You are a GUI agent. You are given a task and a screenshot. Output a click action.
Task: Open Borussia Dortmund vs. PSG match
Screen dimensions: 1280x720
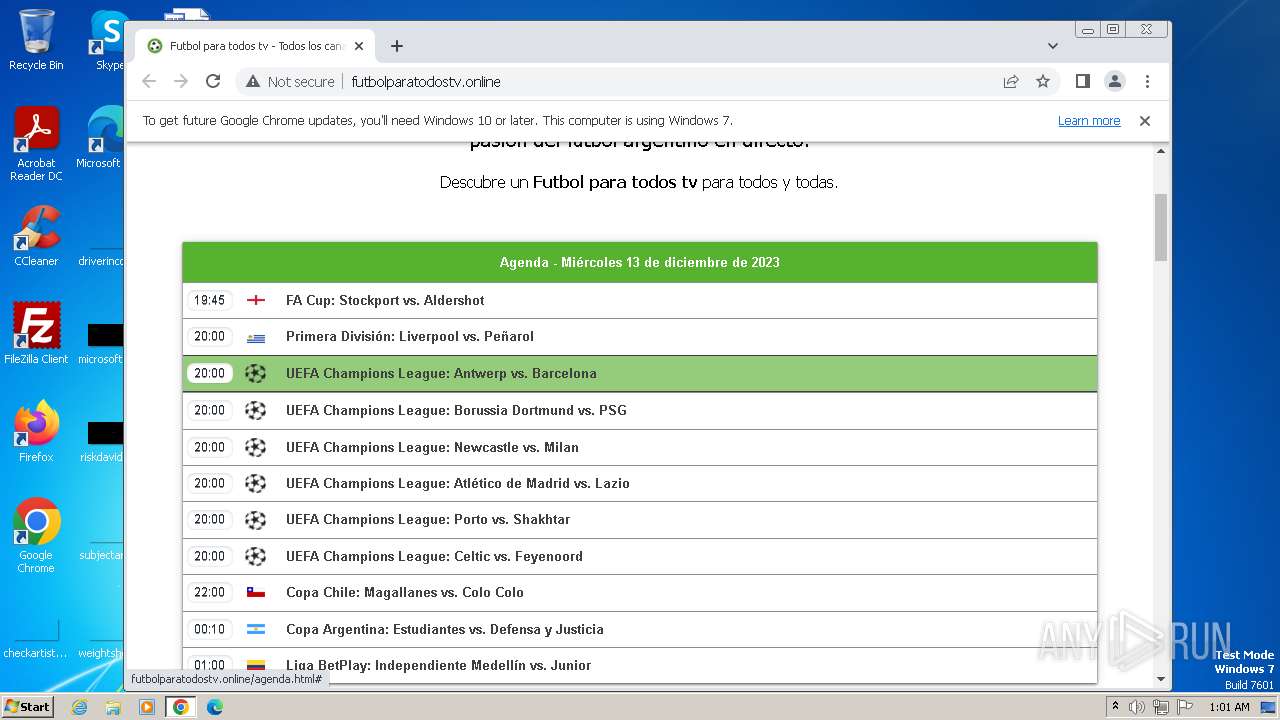click(640, 410)
